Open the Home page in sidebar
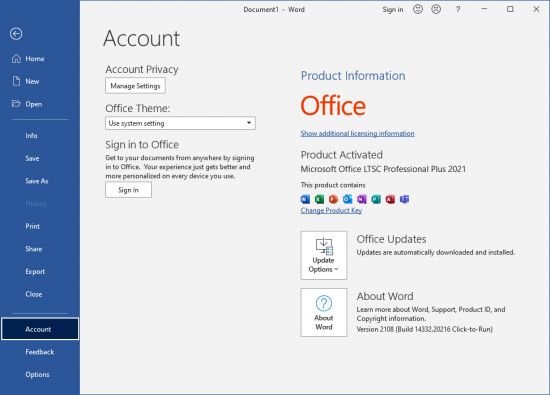This screenshot has height=395, width=550. pyautogui.click(x=35, y=59)
